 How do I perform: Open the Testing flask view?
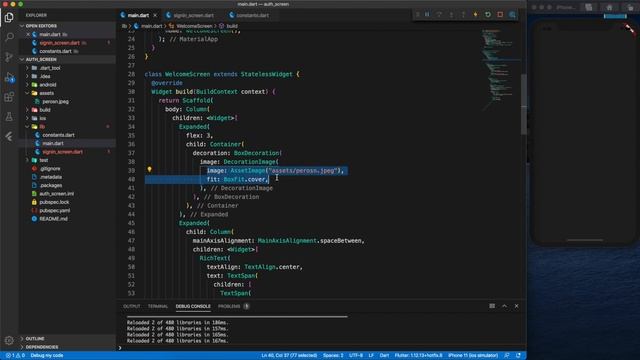pos(9,117)
